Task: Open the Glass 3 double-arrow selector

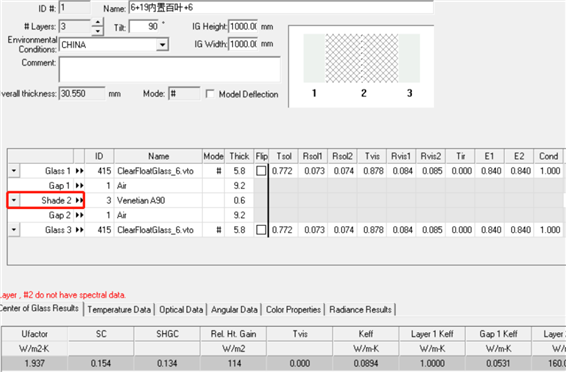Action: tap(79, 230)
